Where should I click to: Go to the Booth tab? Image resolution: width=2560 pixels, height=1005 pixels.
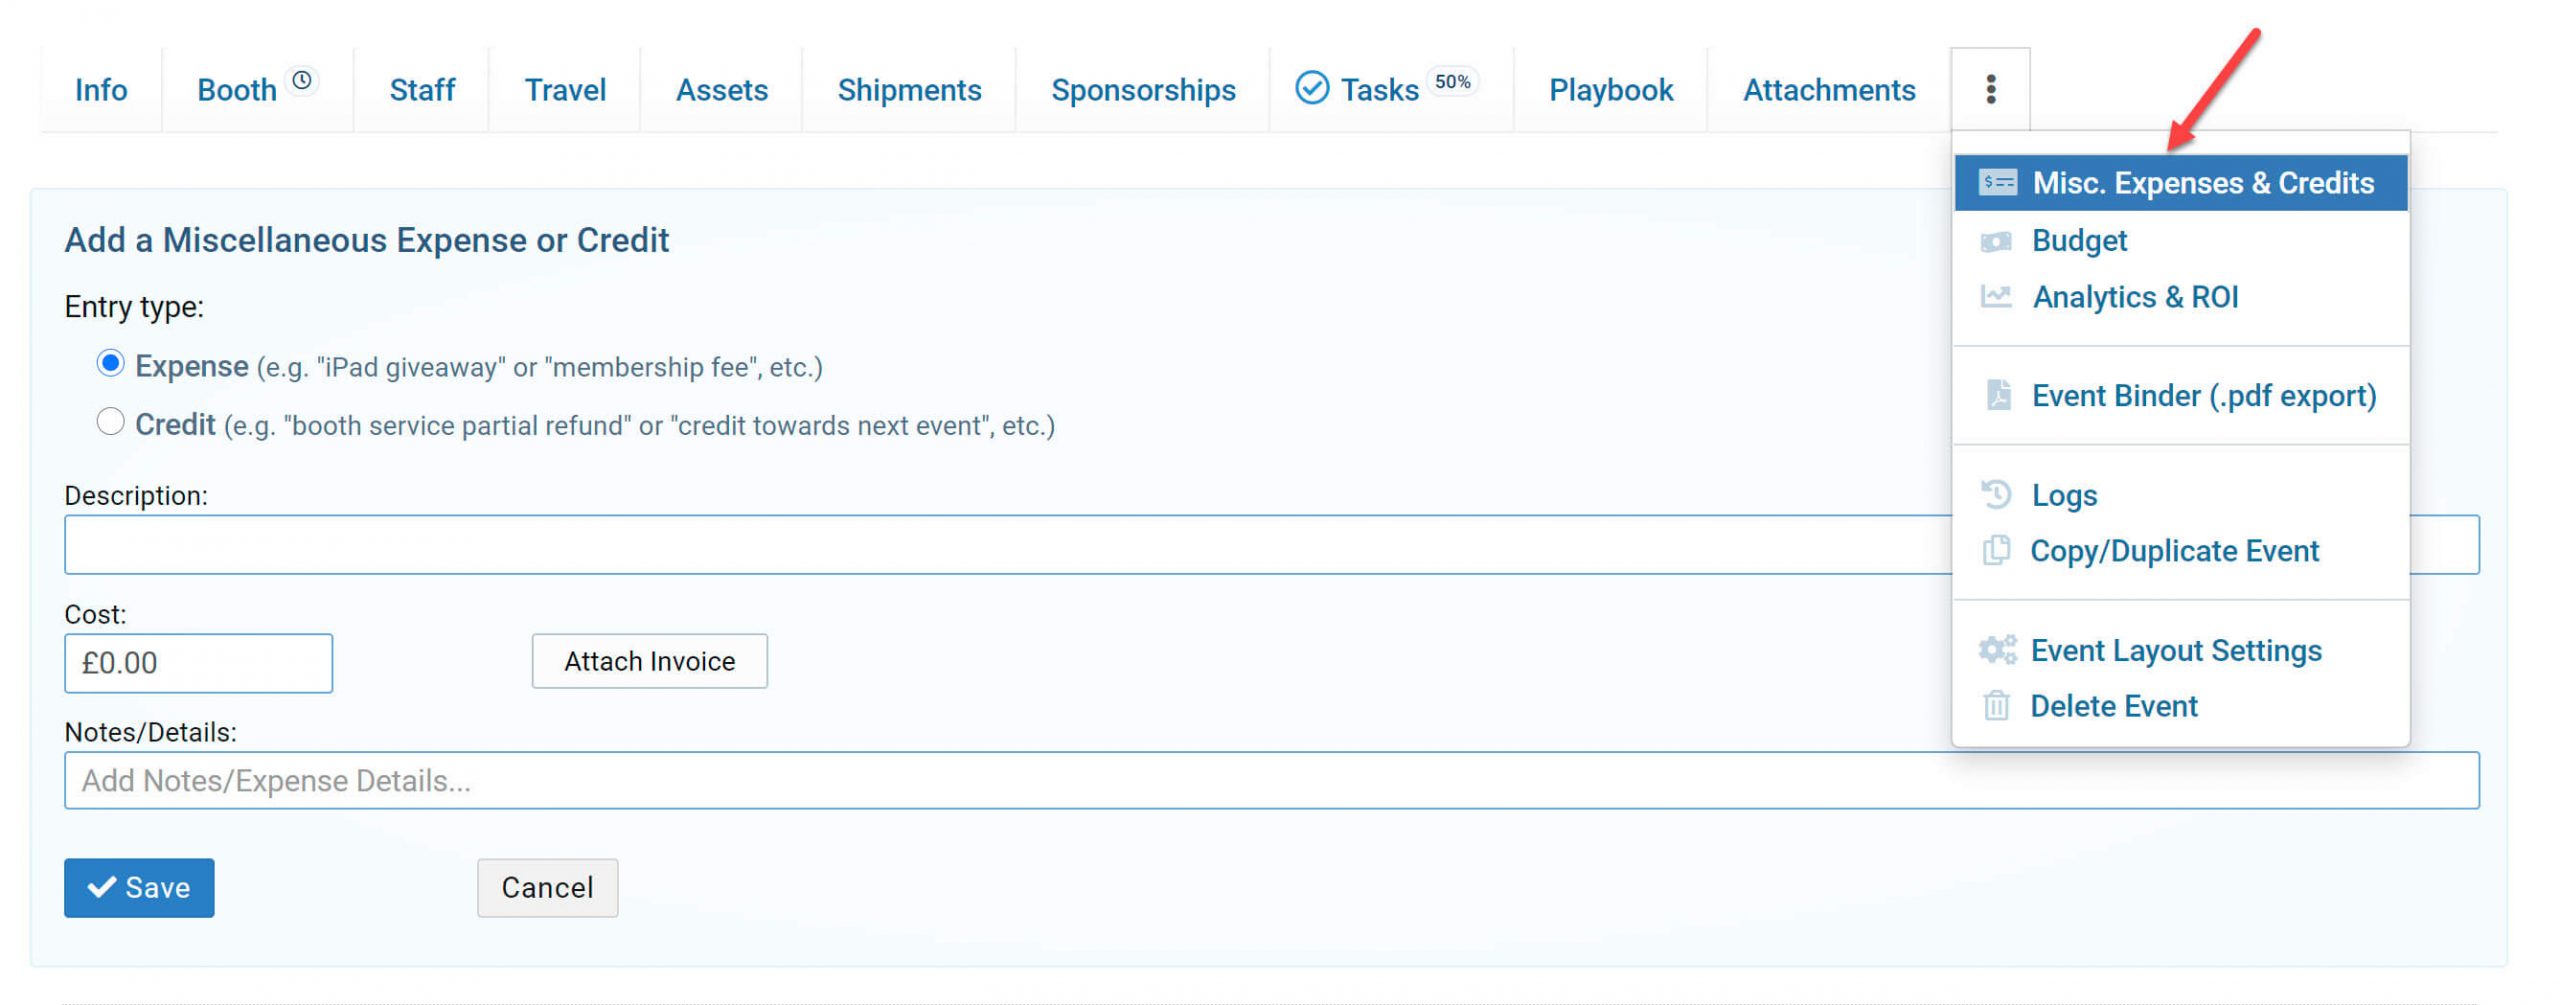(237, 90)
